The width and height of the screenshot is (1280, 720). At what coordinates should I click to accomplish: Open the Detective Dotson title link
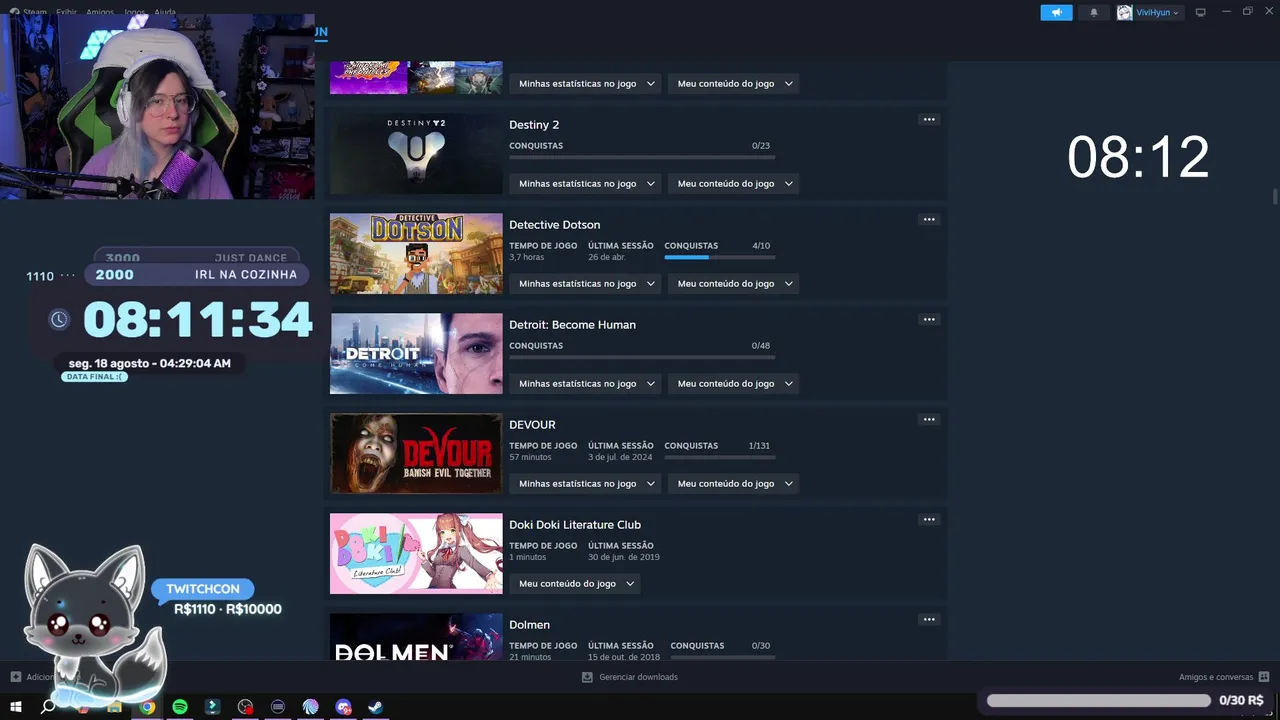[x=554, y=225]
